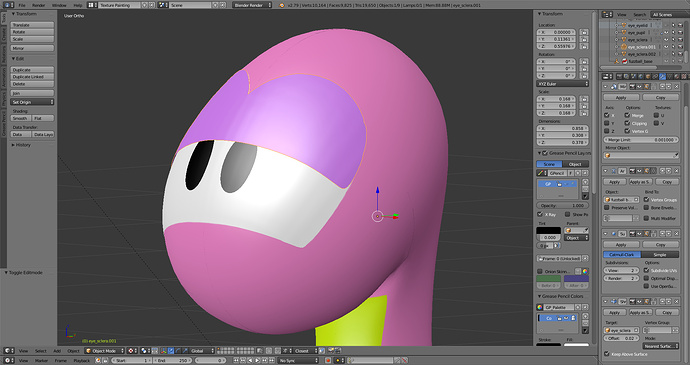The image size is (690, 365).
Task: Remove the Shrinkwrap modifier
Action: click(x=677, y=302)
